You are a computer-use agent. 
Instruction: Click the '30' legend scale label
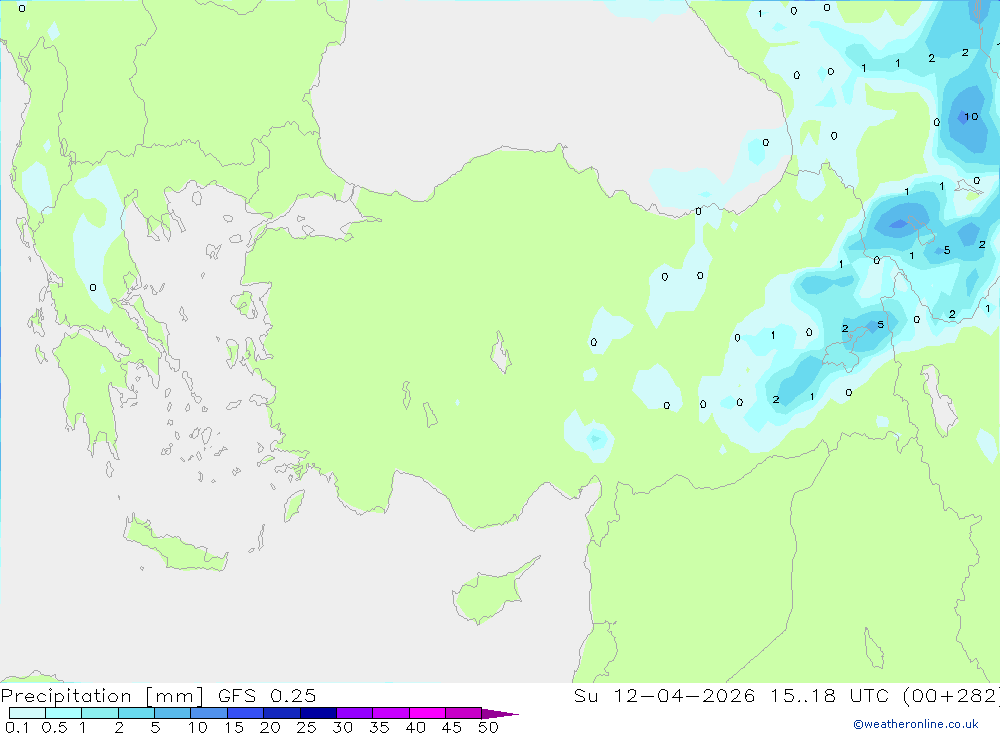point(342,727)
